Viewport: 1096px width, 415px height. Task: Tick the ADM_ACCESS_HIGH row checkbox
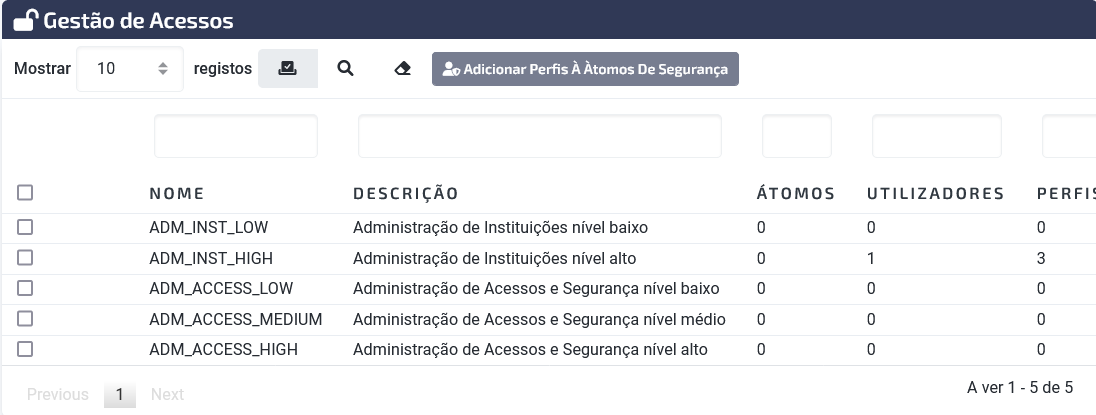coord(25,349)
